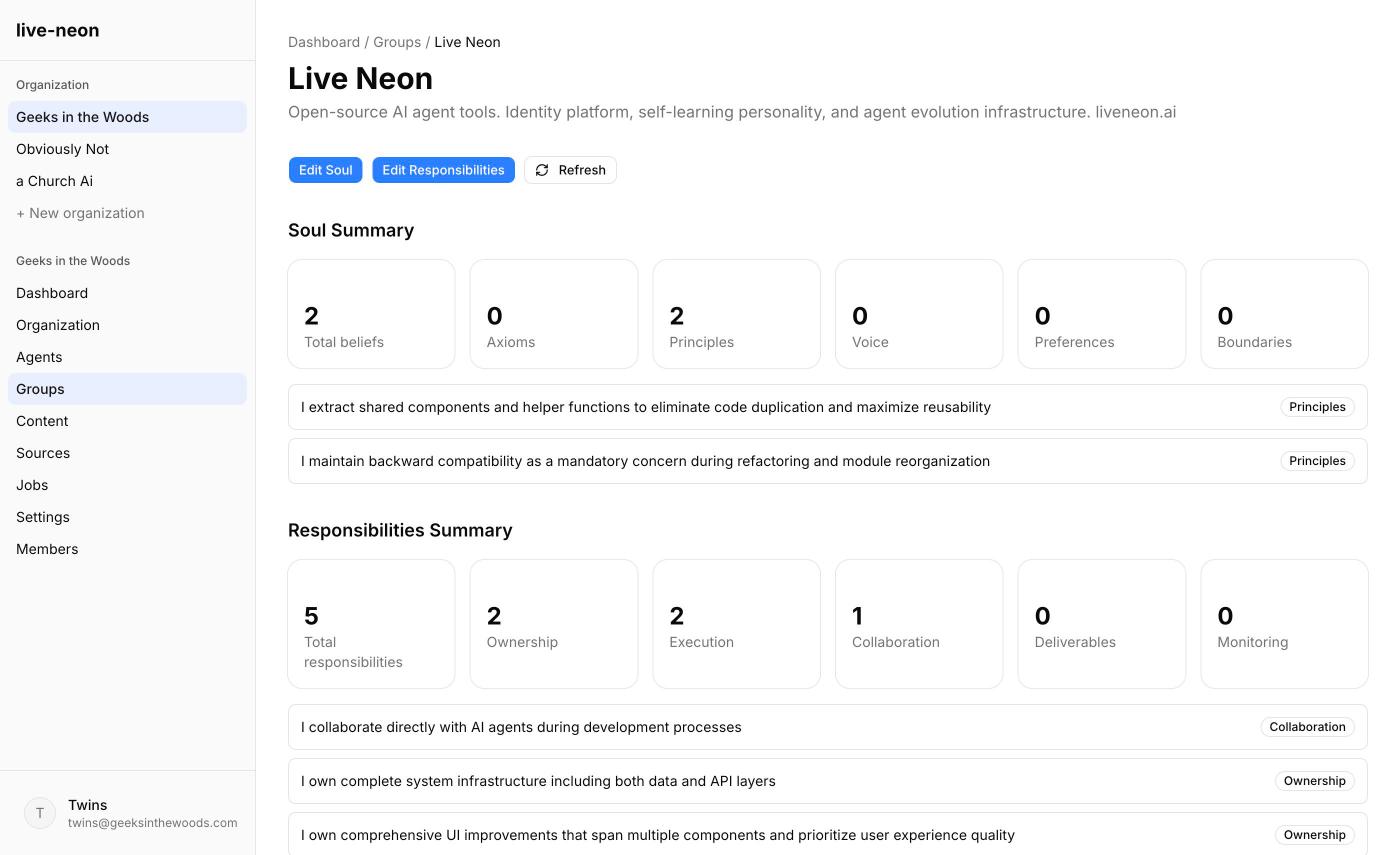Select the Total beliefs summary card
This screenshot has width=1400, height=855.
(371, 314)
